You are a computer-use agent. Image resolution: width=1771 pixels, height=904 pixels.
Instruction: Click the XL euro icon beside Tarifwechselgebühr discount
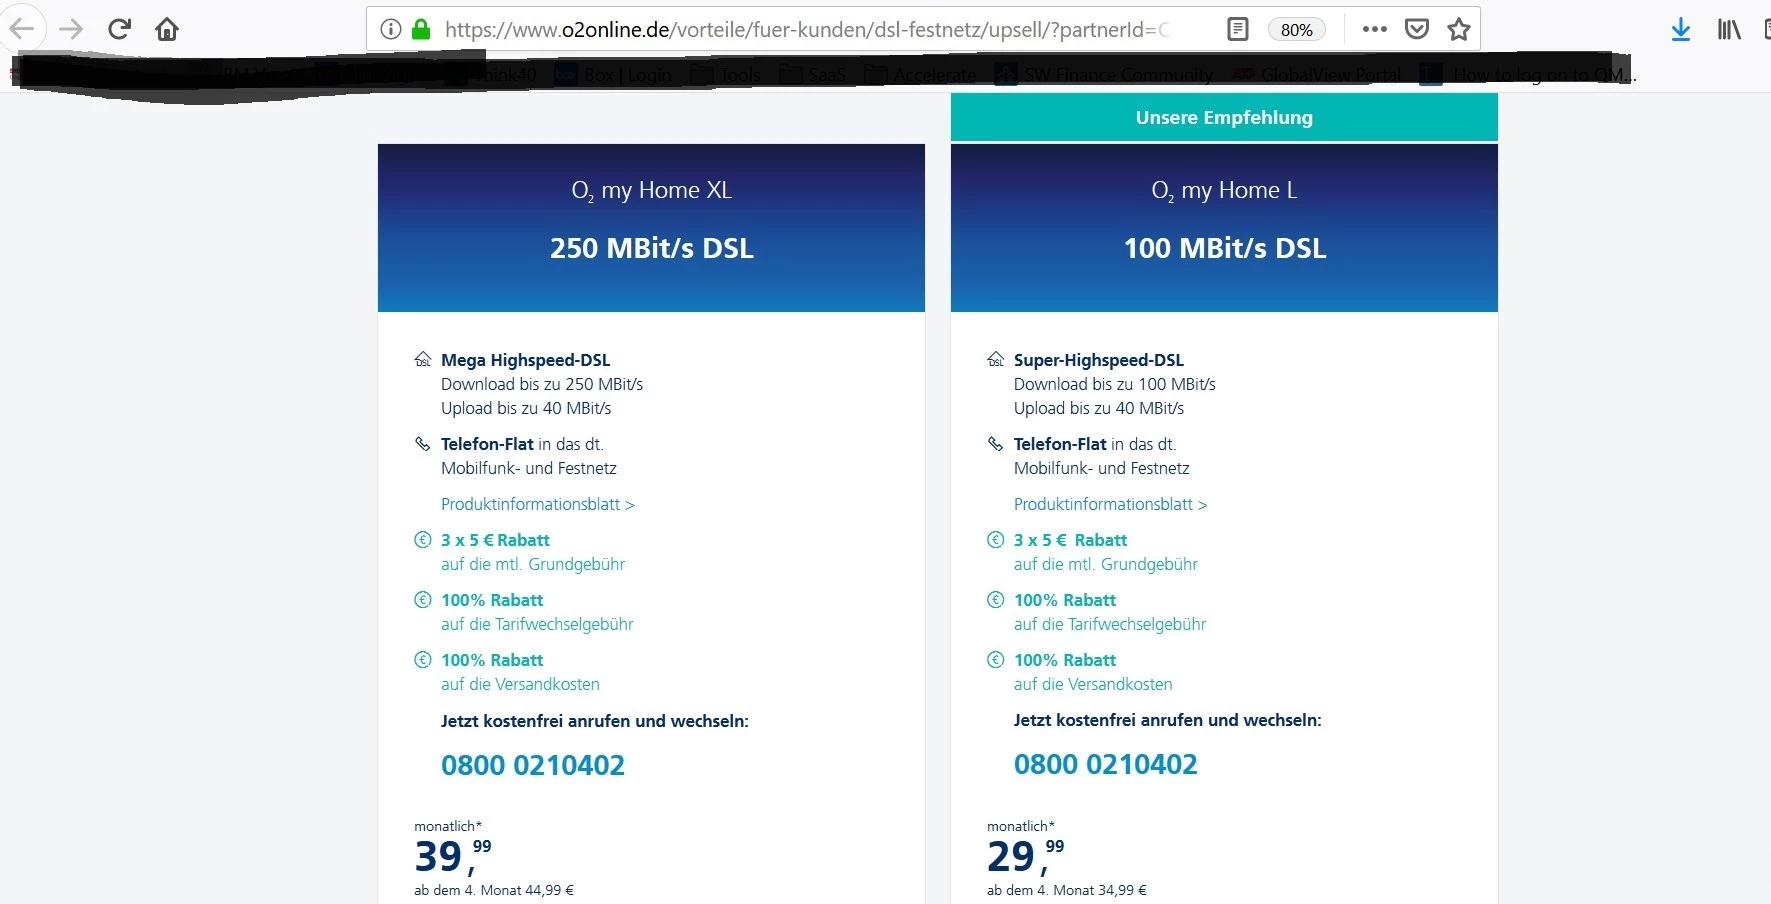[x=423, y=600]
